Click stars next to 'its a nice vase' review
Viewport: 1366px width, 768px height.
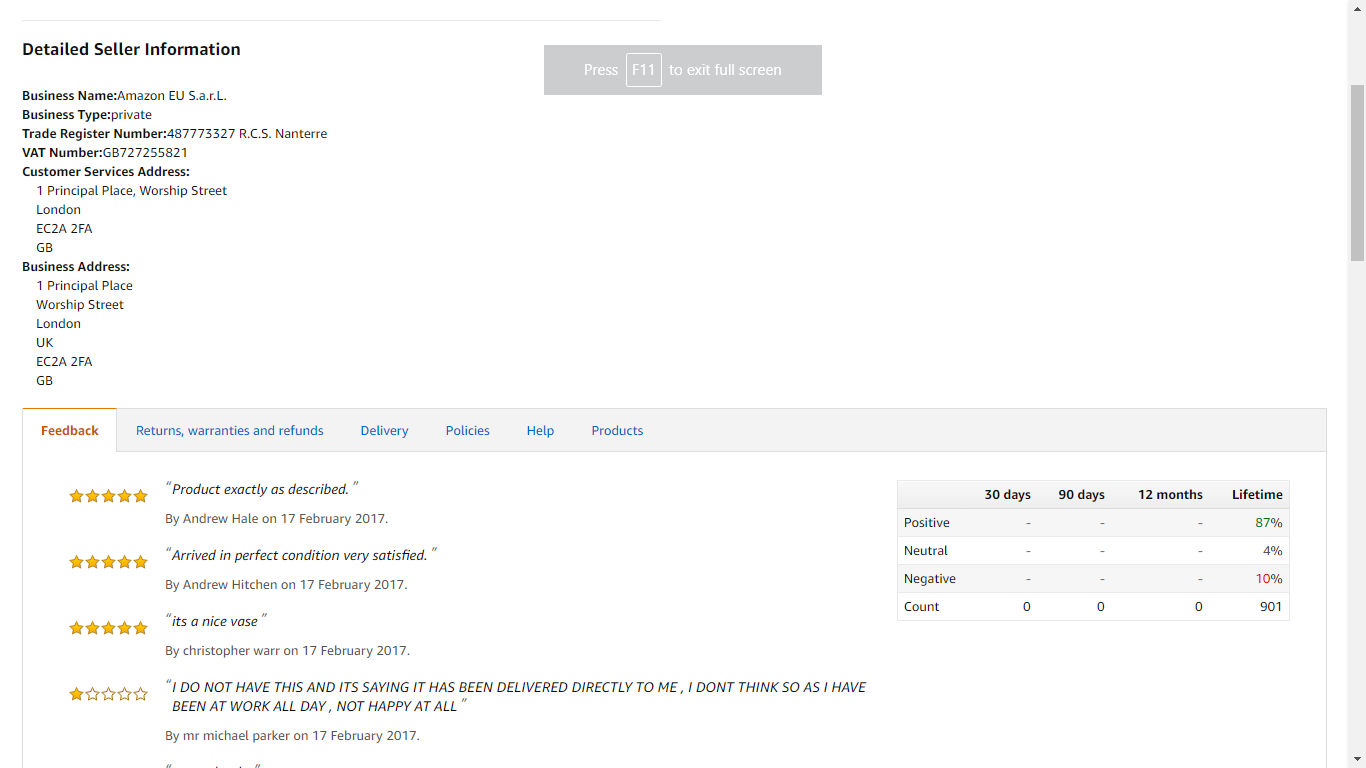point(108,628)
